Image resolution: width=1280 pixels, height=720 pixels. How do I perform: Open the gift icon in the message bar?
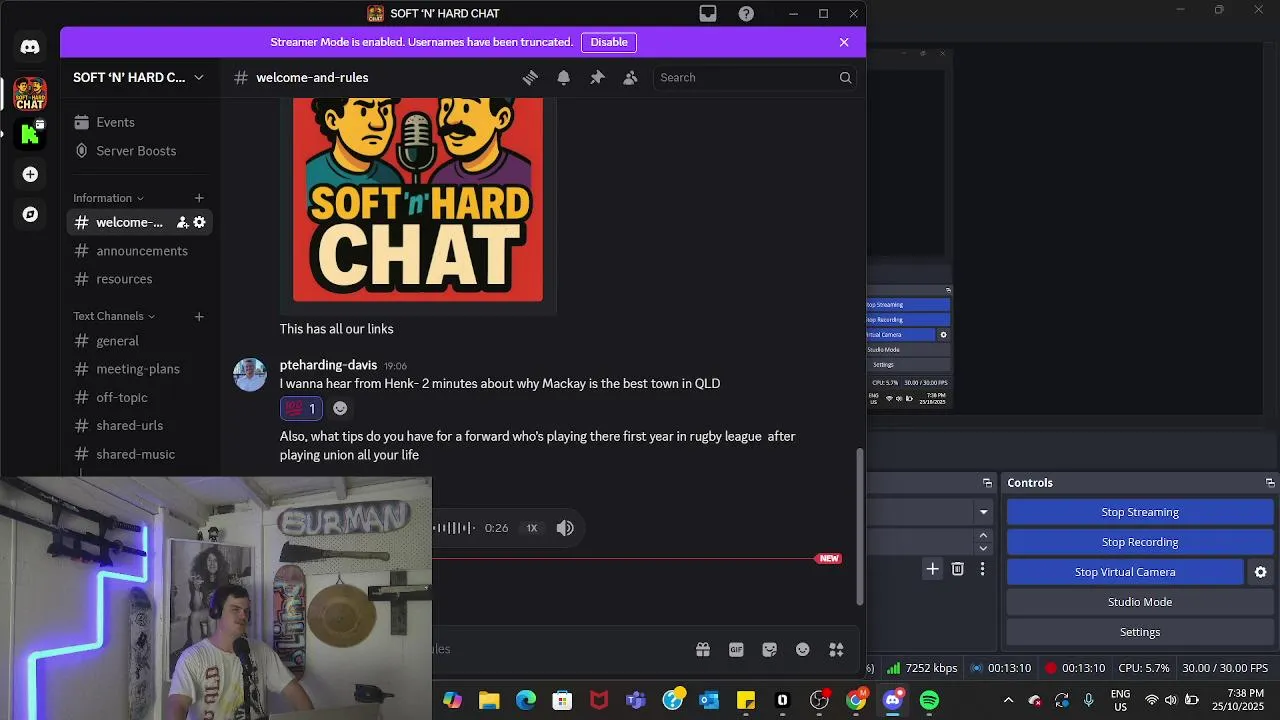point(703,650)
